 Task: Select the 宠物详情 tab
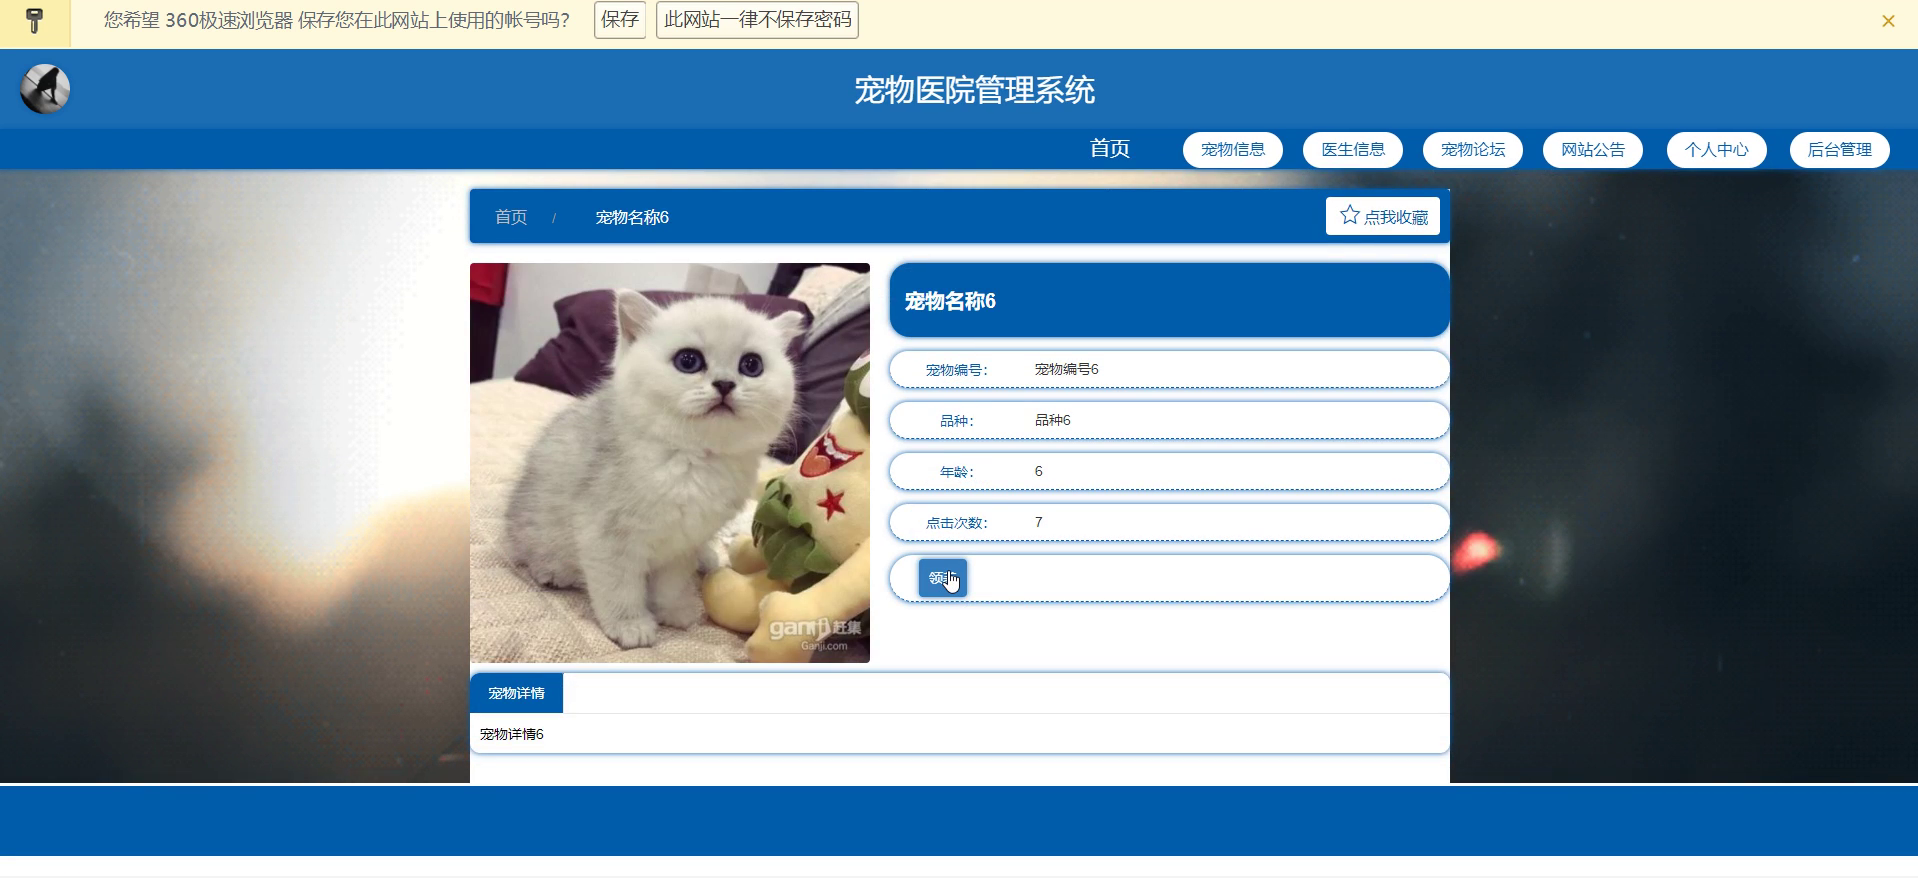click(516, 693)
